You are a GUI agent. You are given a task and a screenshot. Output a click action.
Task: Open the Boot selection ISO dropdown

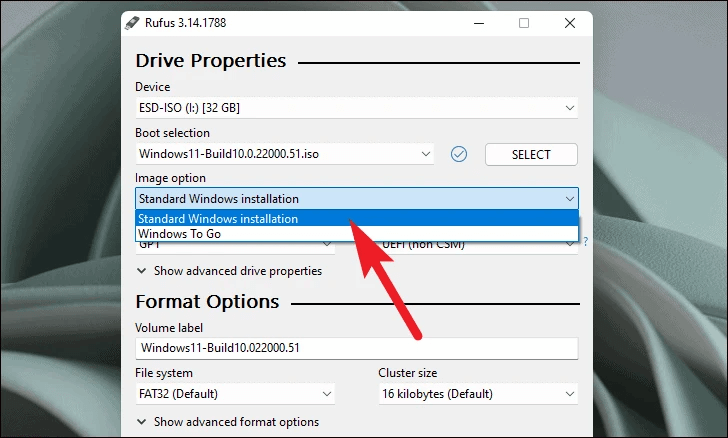(285, 154)
